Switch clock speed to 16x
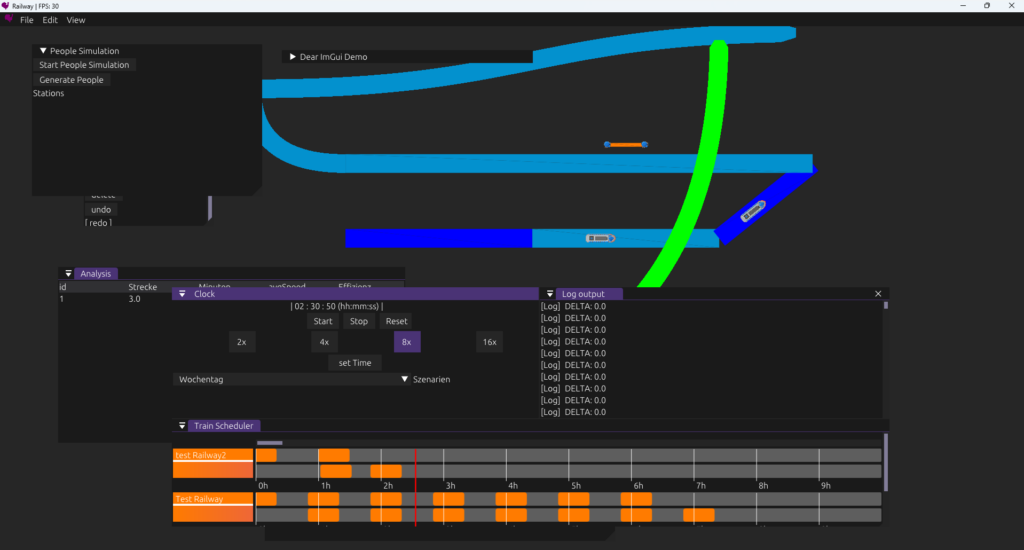Screen dimensions: 1024x550 489,342
